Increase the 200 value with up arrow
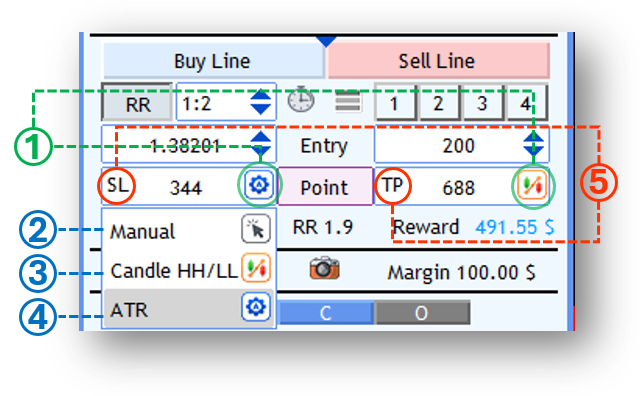This screenshot has width=640, height=396. pos(533,137)
